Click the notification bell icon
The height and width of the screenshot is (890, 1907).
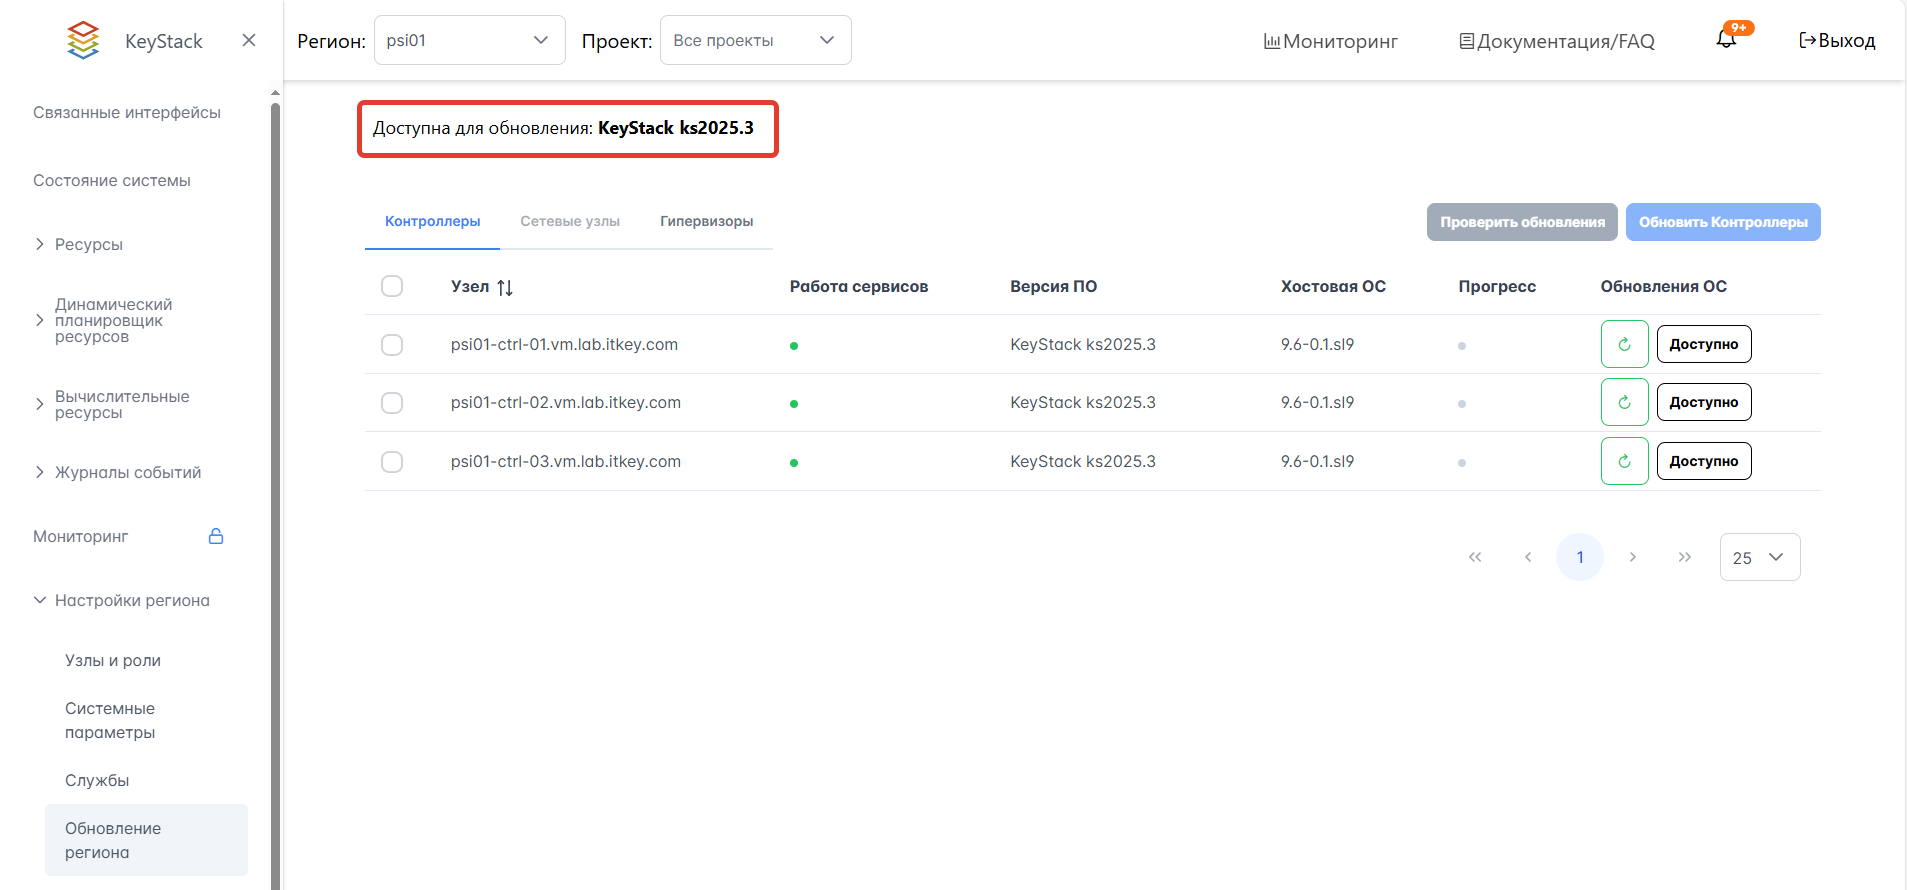point(1726,40)
